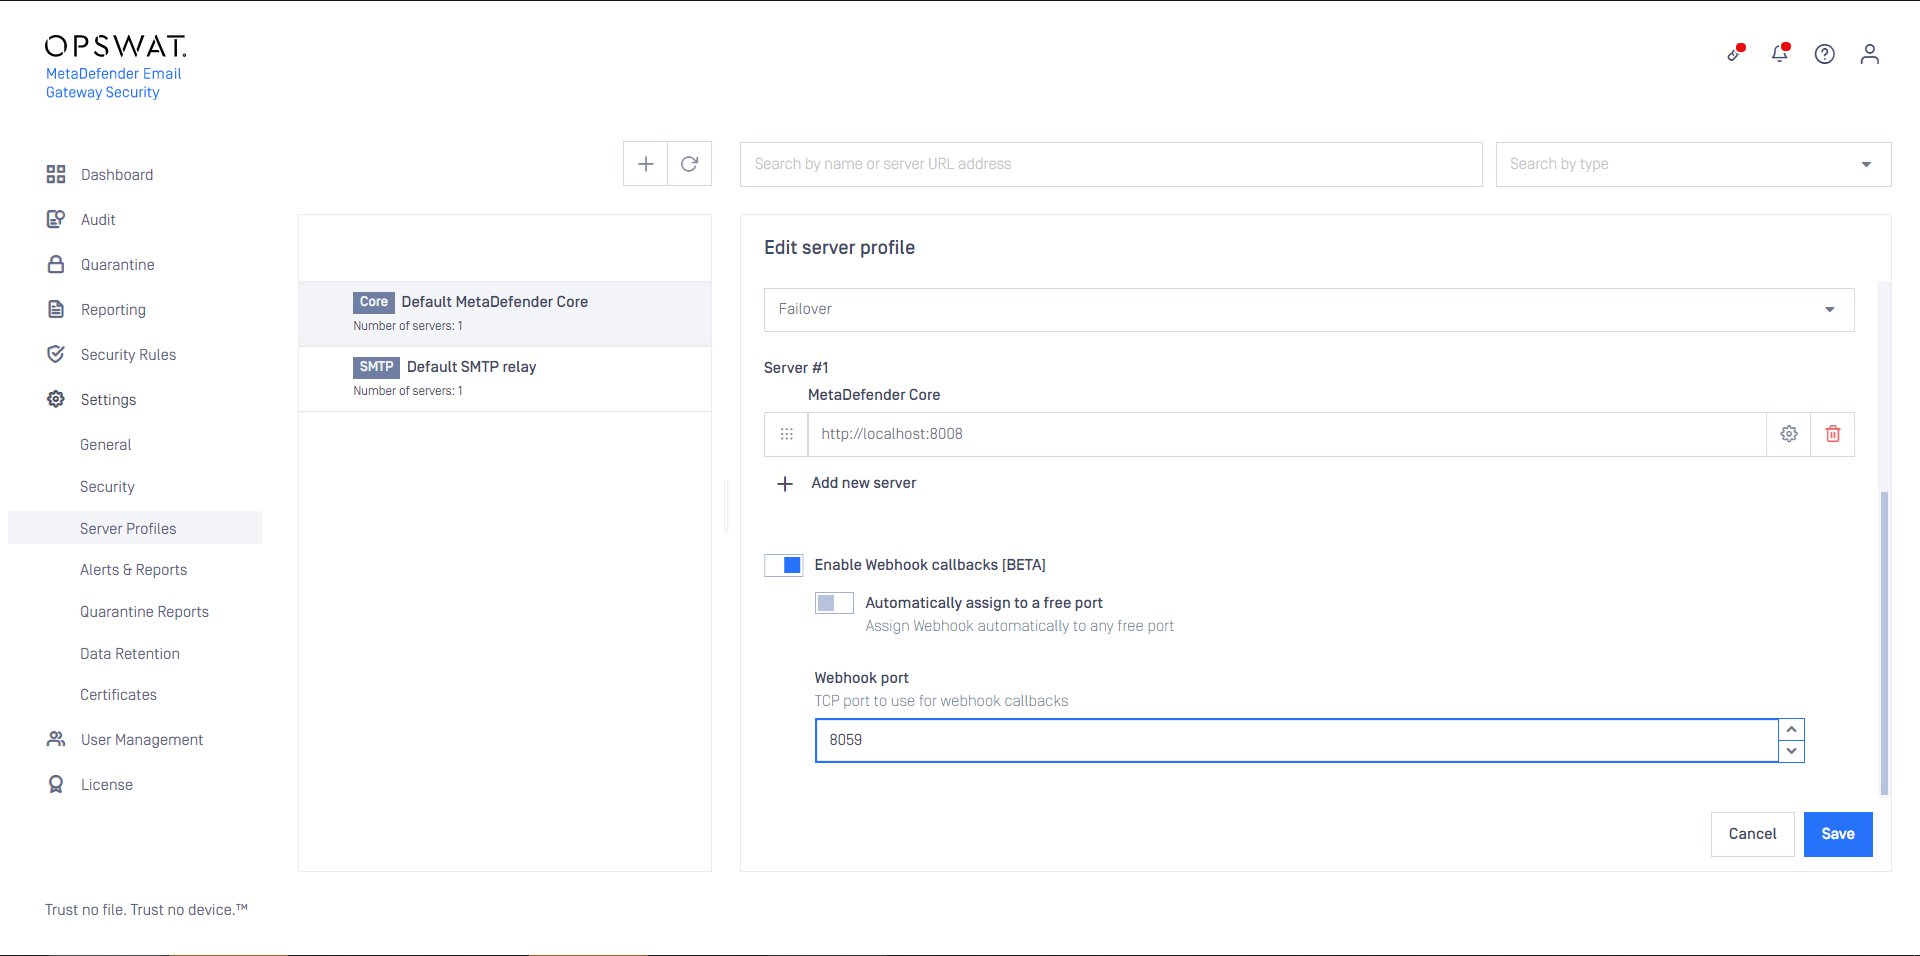The height and width of the screenshot is (956, 1920).
Task: Click the Settings gear icon in sidebar
Action: pos(56,399)
